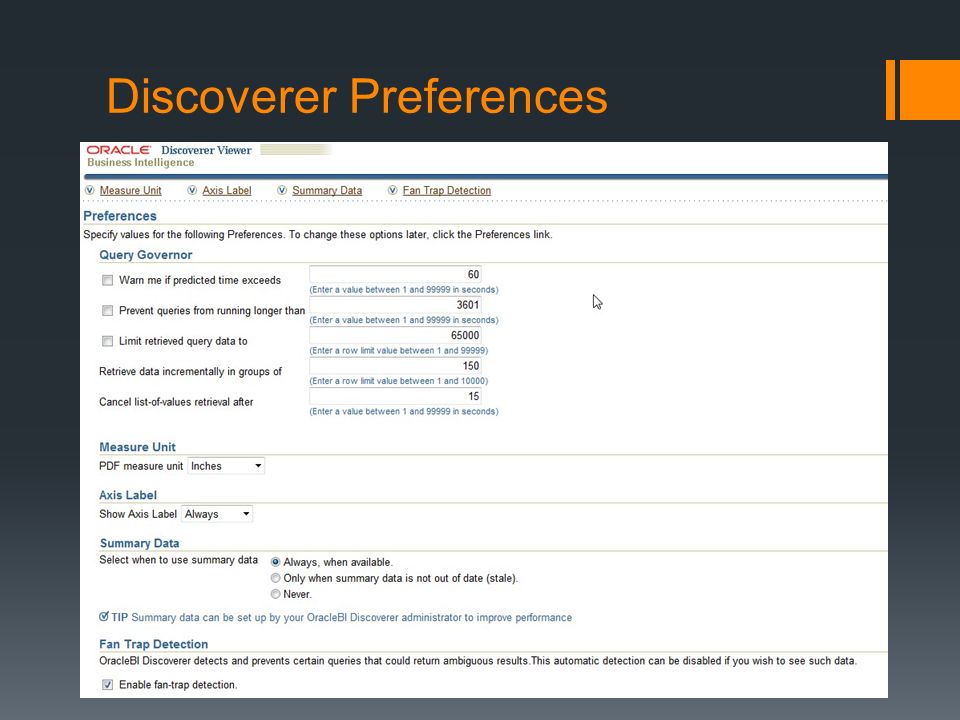Click the arrow icon beside Fan Trap Detection
The image size is (960, 720).
392,190
